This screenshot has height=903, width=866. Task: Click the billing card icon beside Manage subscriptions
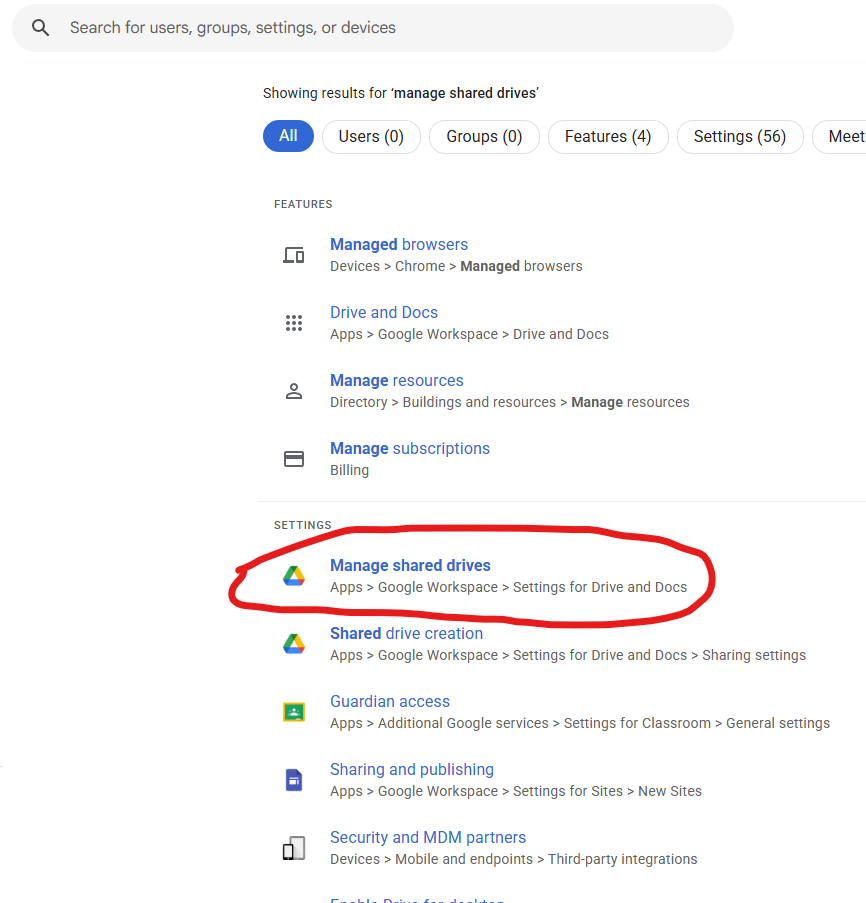pyautogui.click(x=294, y=459)
